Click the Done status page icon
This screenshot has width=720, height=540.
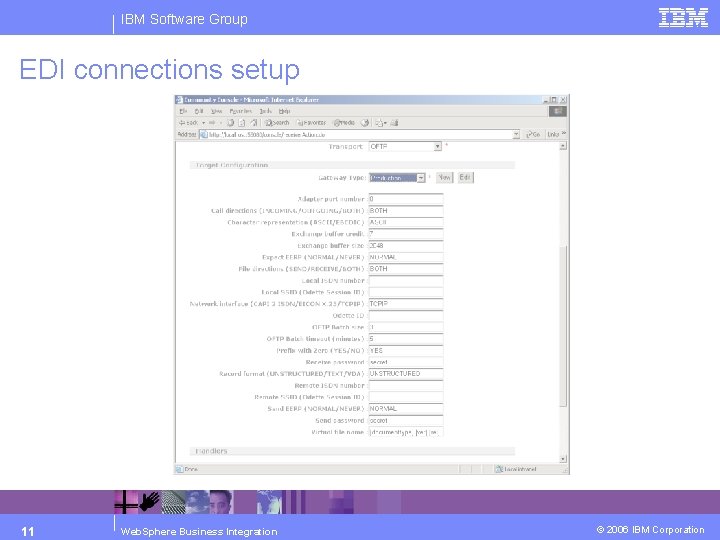point(180,469)
